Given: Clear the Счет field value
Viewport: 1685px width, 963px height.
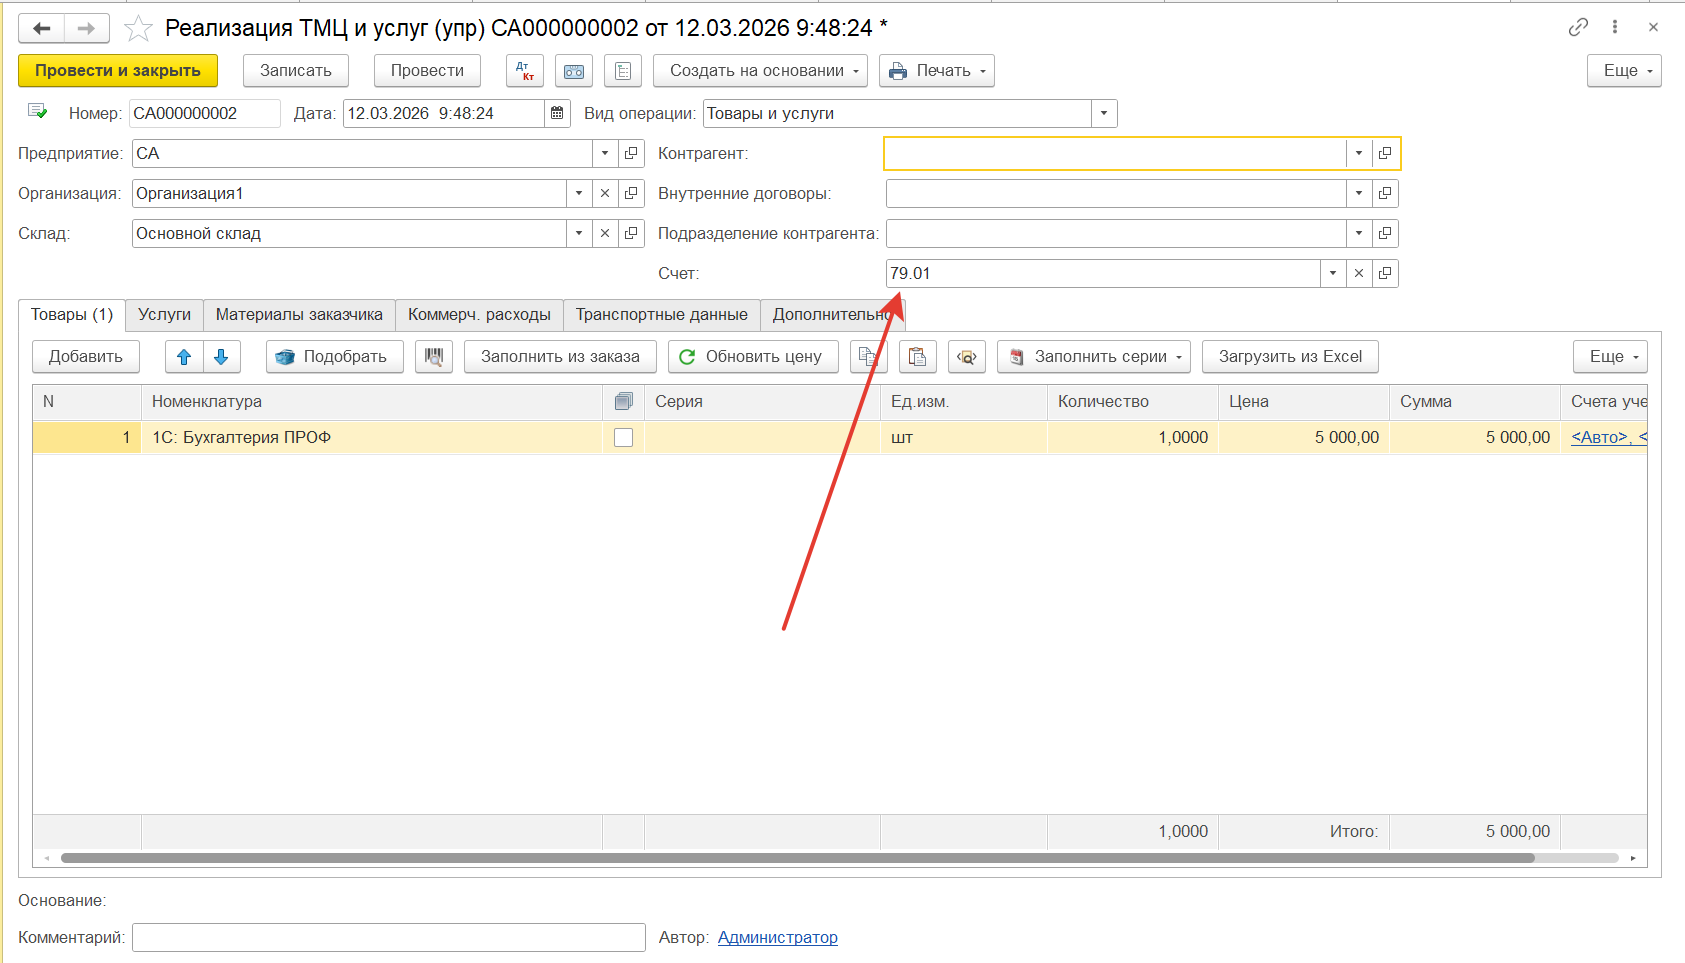Looking at the screenshot, I should pos(1359,273).
